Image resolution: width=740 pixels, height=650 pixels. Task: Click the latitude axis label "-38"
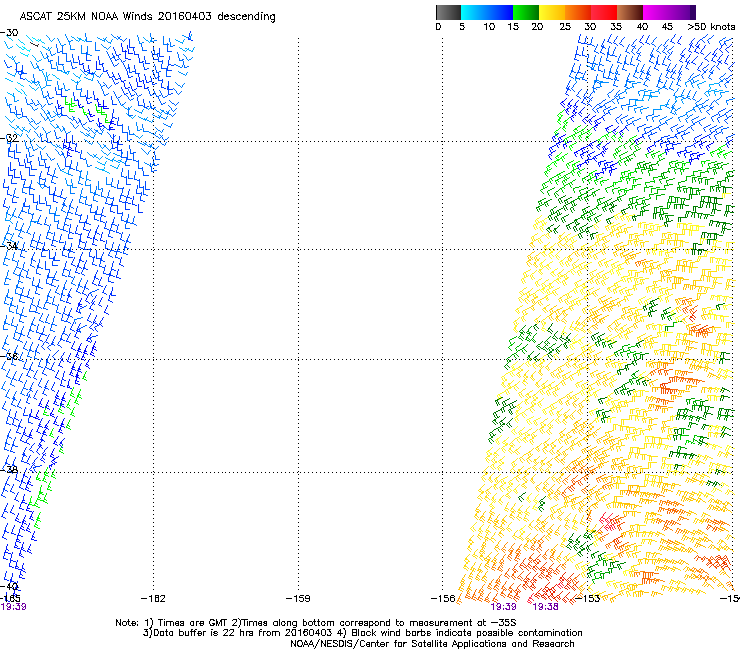click(x=9, y=469)
